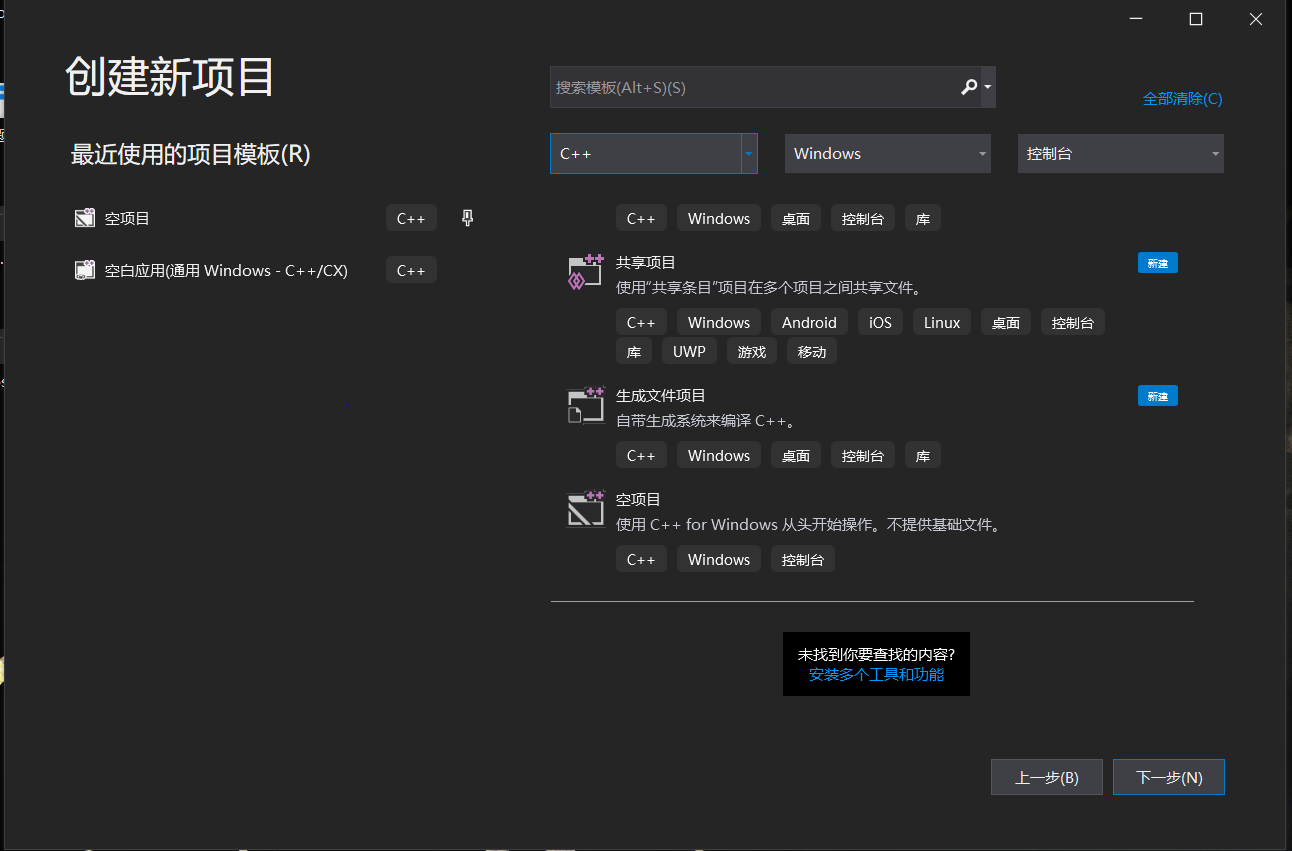Click the UWP tag under 共享项目
The height and width of the screenshot is (851, 1292).
689,351
